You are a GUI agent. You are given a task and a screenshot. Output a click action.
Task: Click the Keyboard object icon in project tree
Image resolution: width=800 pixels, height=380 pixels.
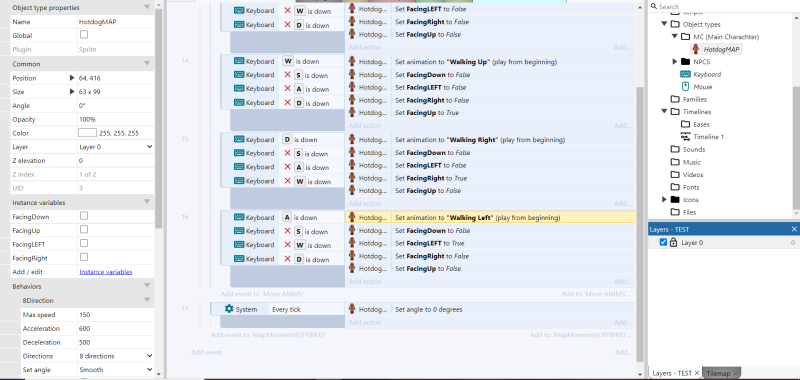(x=685, y=74)
